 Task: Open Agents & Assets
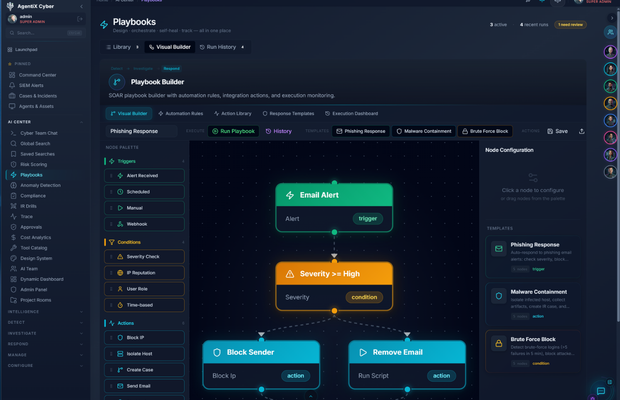[36, 106]
